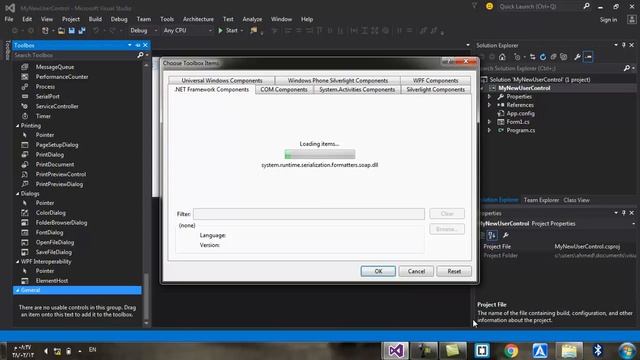Select System.Activities Components tab

click(x=357, y=89)
